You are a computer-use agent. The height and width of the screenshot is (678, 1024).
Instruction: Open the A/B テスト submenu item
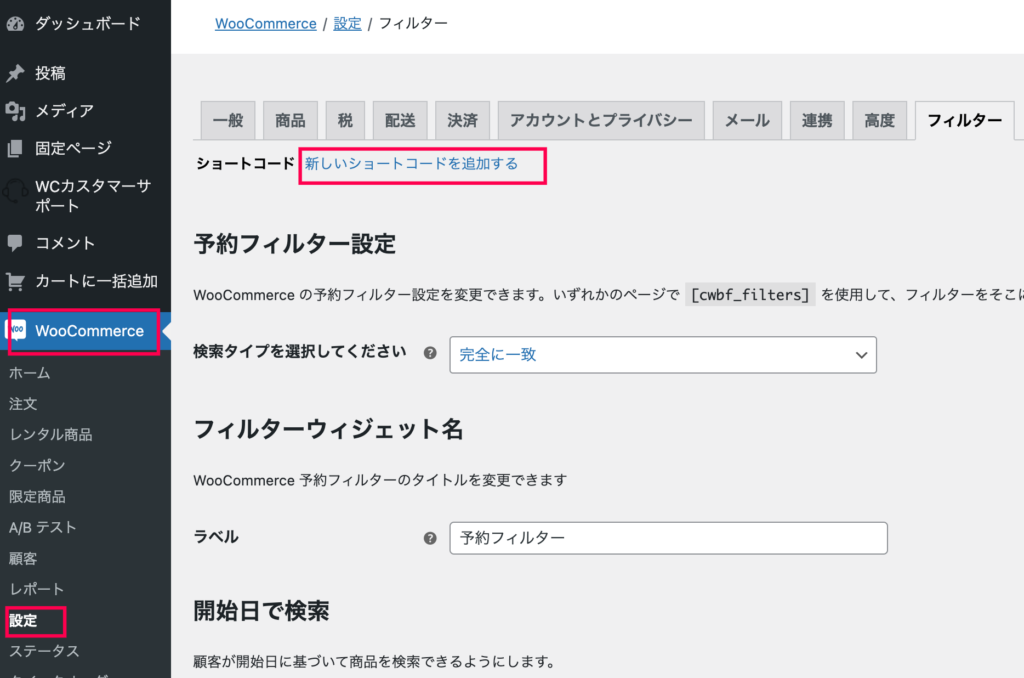tap(43, 527)
